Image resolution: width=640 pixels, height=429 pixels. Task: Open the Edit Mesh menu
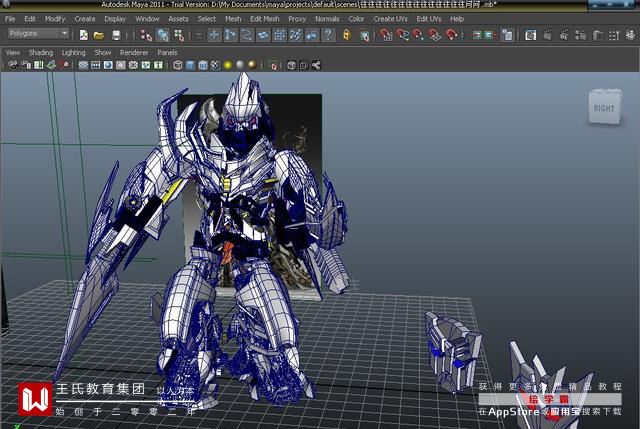pyautogui.click(x=264, y=18)
